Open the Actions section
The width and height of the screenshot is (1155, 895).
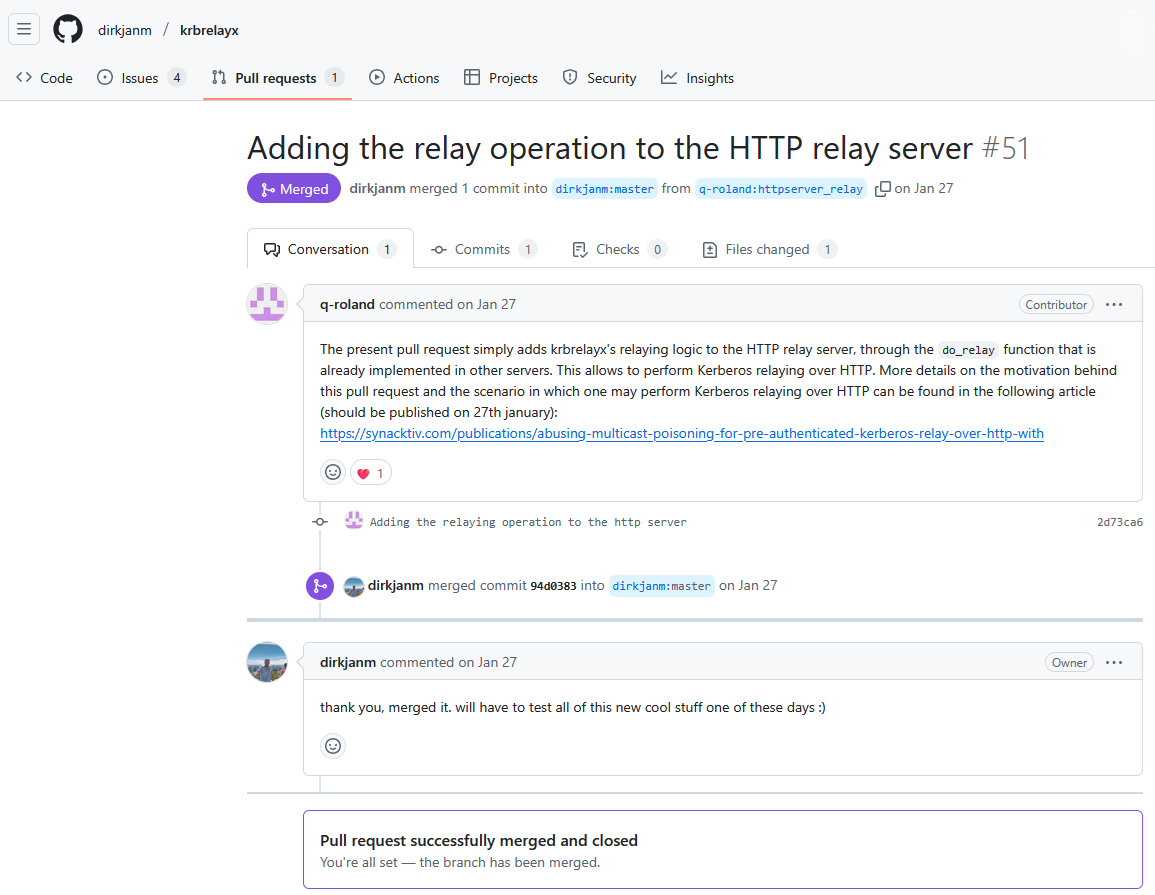[x=404, y=78]
